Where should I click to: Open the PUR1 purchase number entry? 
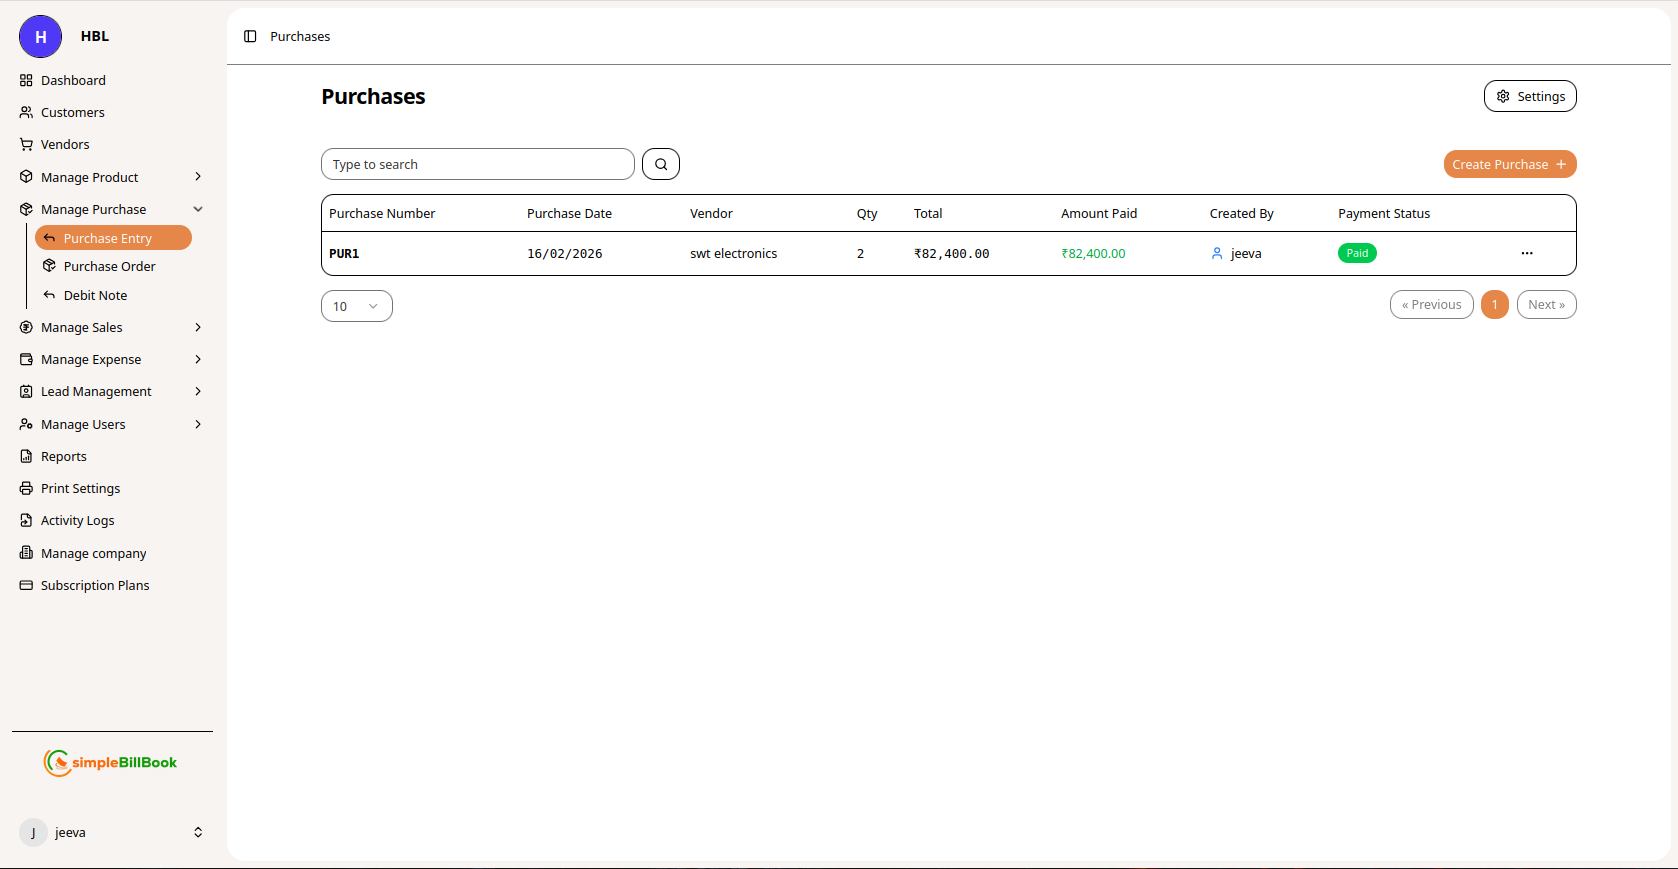pos(344,254)
